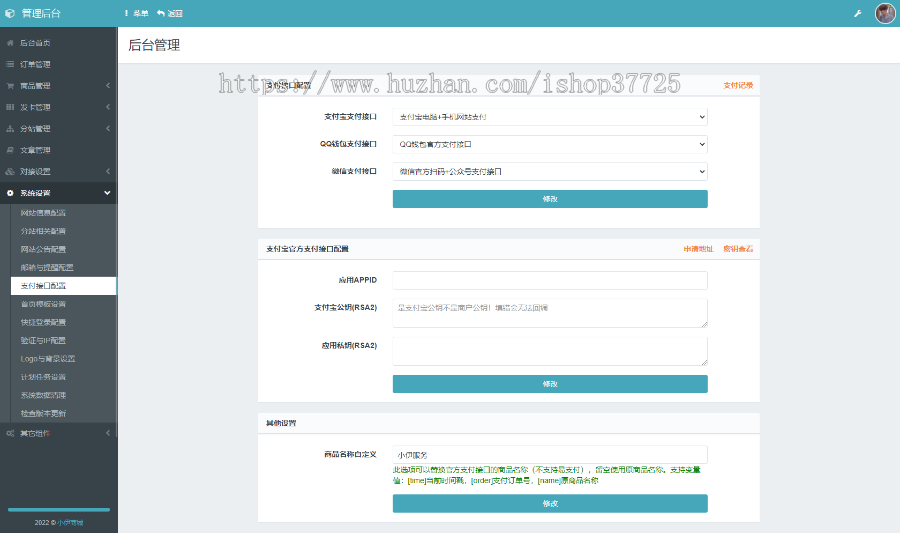This screenshot has width=900, height=533.
Task: Click the gear icon beside 系统设置
Action: (x=10, y=192)
